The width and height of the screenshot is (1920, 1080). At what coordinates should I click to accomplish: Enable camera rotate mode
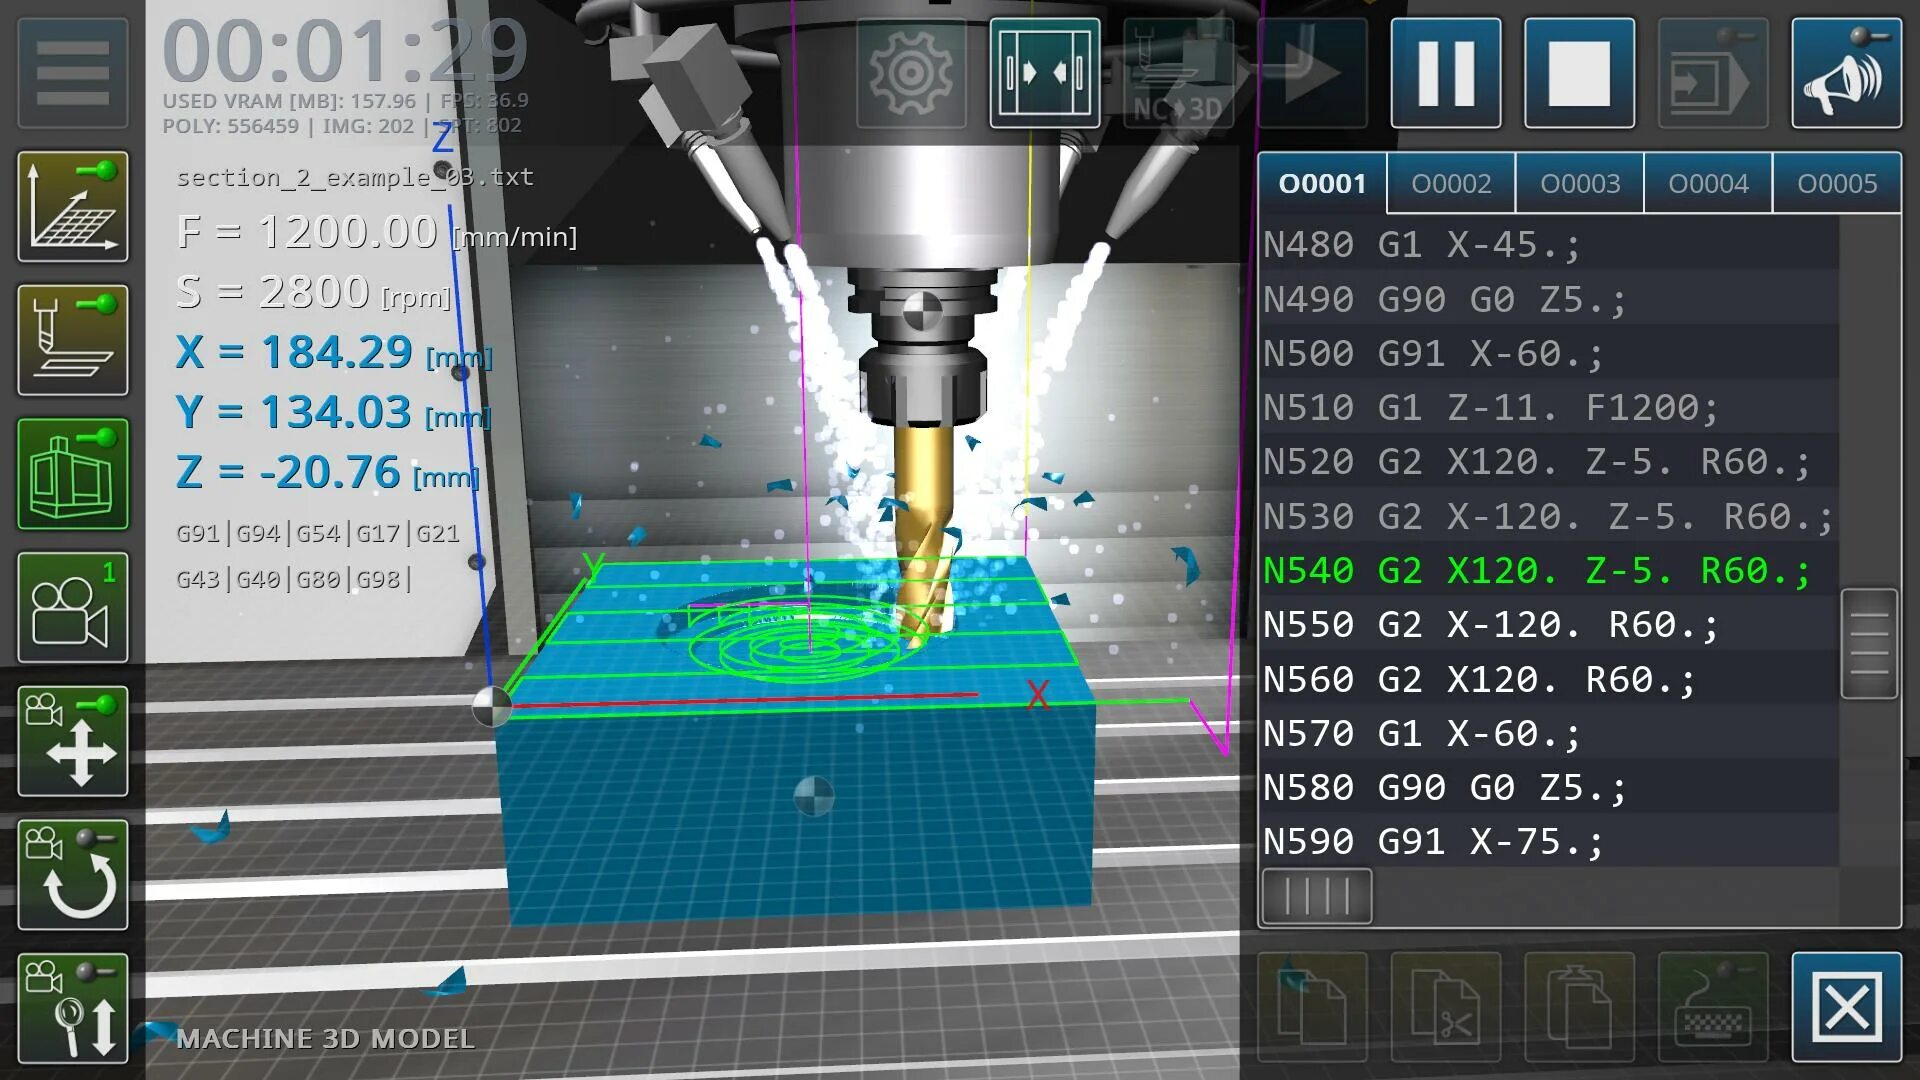click(72, 874)
